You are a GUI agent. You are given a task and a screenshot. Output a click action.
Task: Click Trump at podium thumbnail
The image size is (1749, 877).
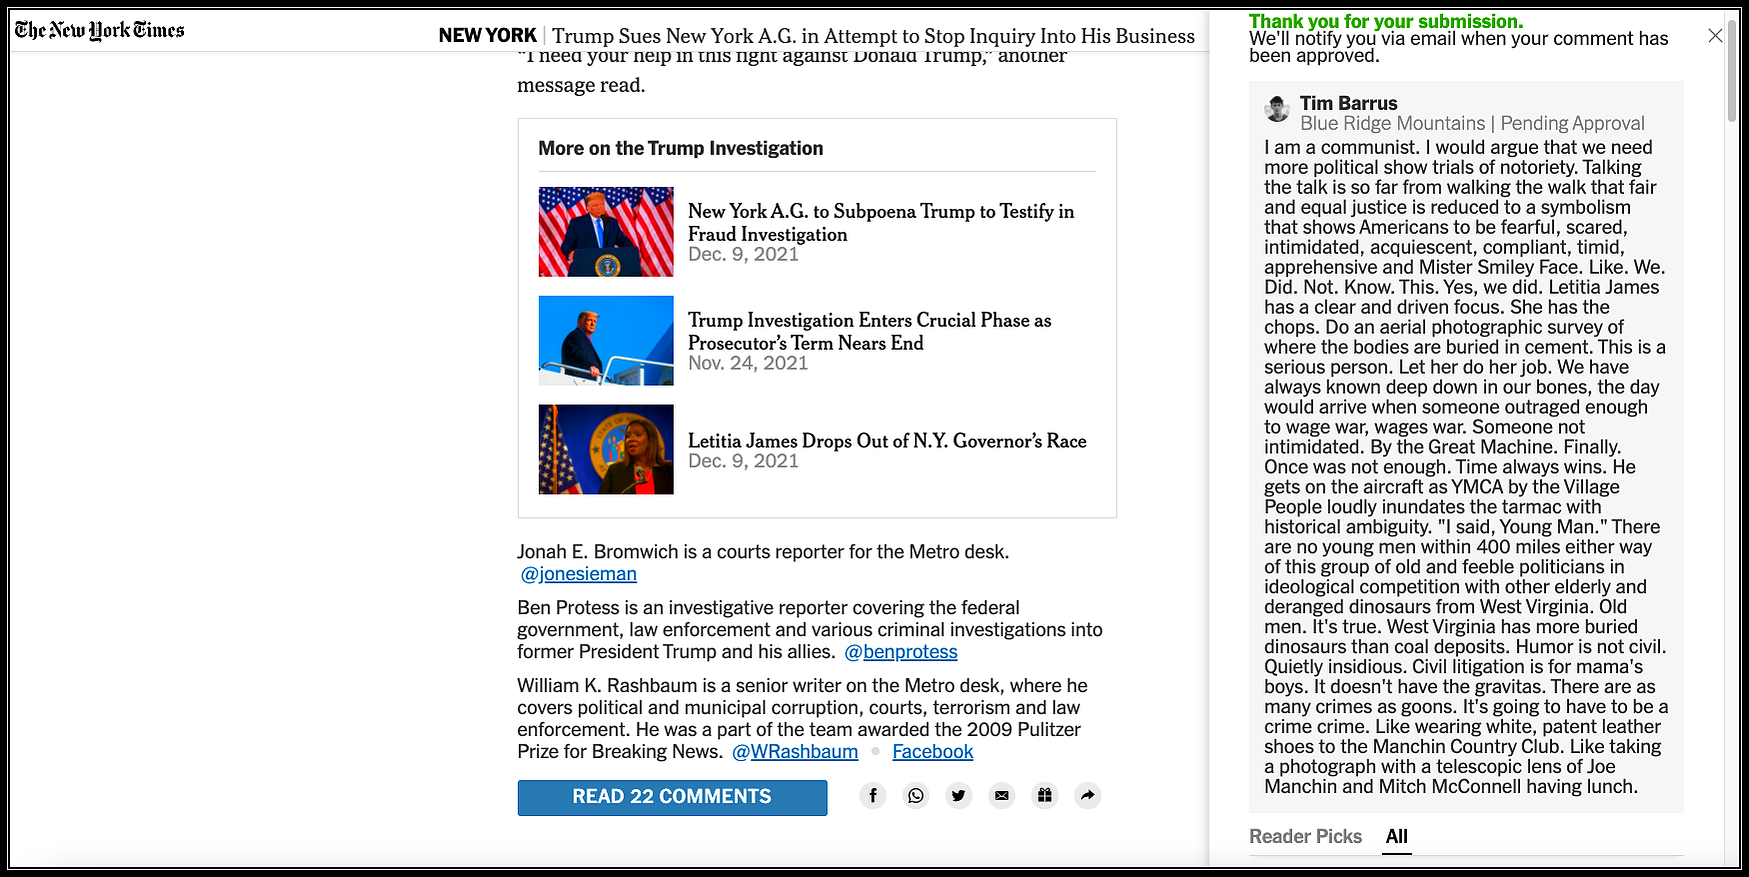point(606,232)
